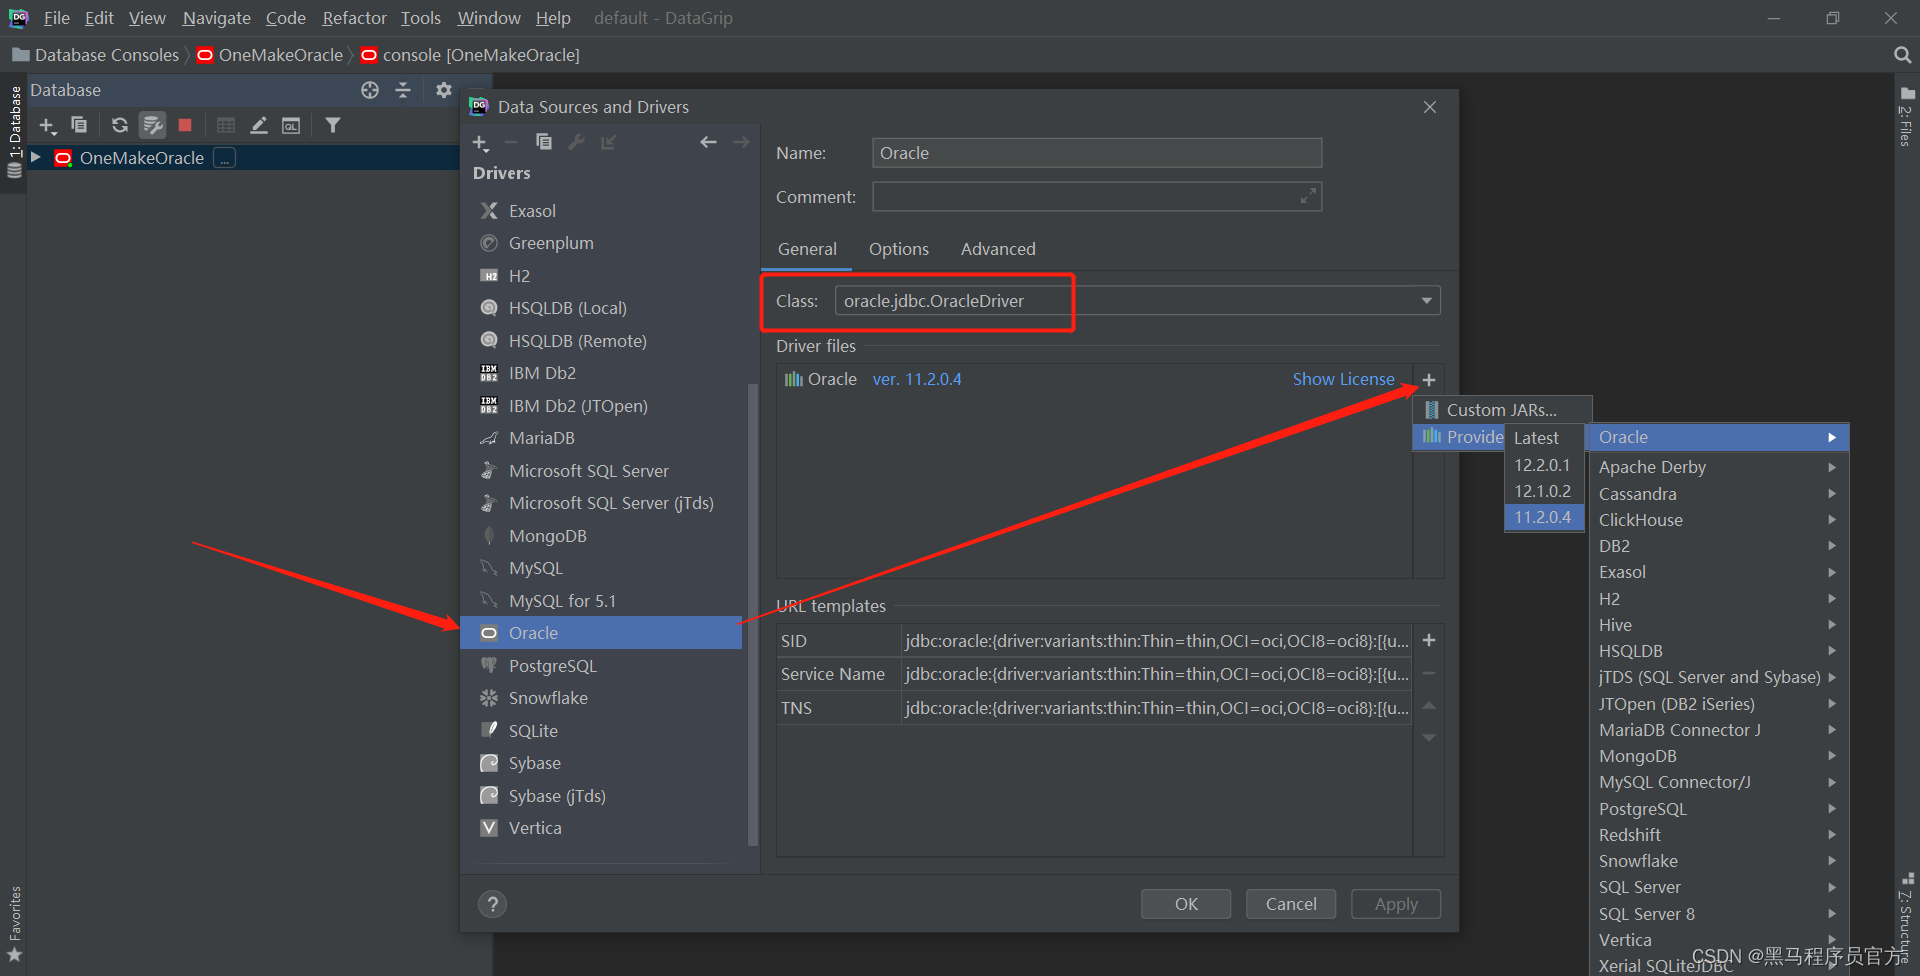Click the locate target icon in Database header
This screenshot has height=976, width=1920.
[x=370, y=90]
